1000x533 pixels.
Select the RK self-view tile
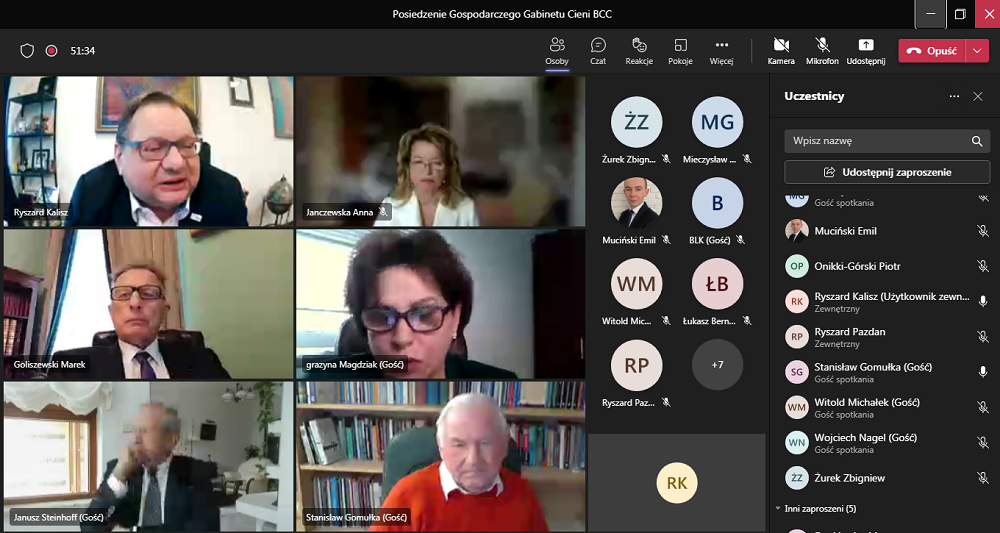[677, 483]
